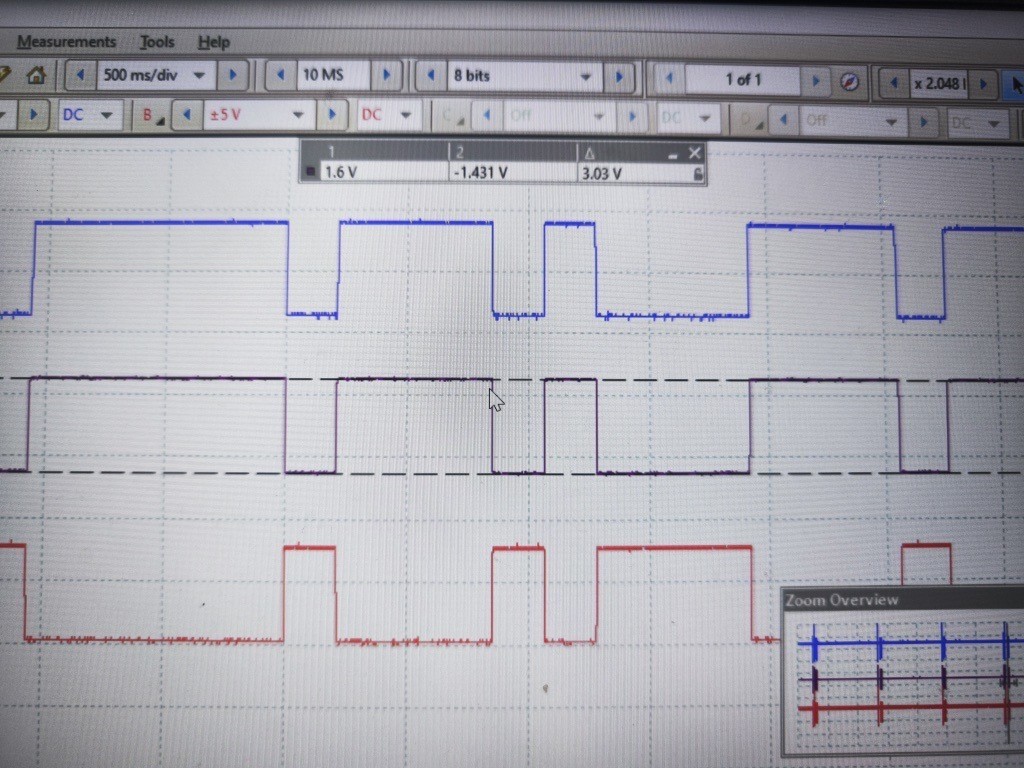Click the 10 MS samples field
This screenshot has height=768, width=1024.
(x=333, y=75)
